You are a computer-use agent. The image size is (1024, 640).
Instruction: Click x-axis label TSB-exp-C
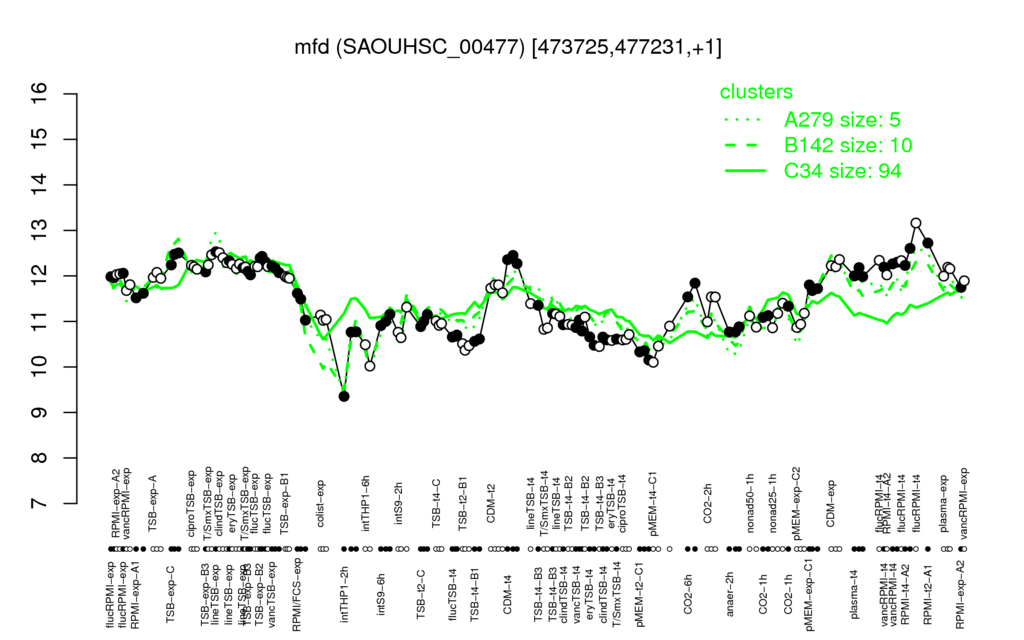pyautogui.click(x=170, y=593)
